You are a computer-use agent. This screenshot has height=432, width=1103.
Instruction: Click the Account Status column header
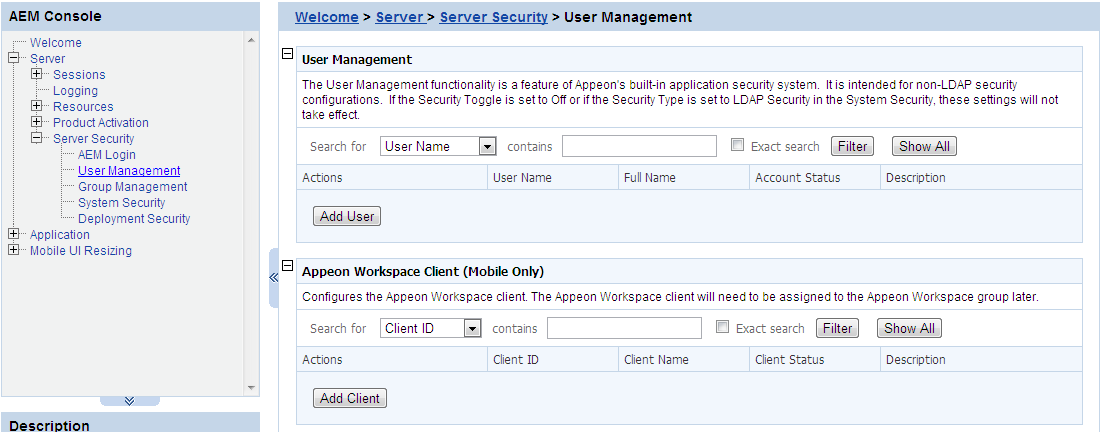(815, 178)
